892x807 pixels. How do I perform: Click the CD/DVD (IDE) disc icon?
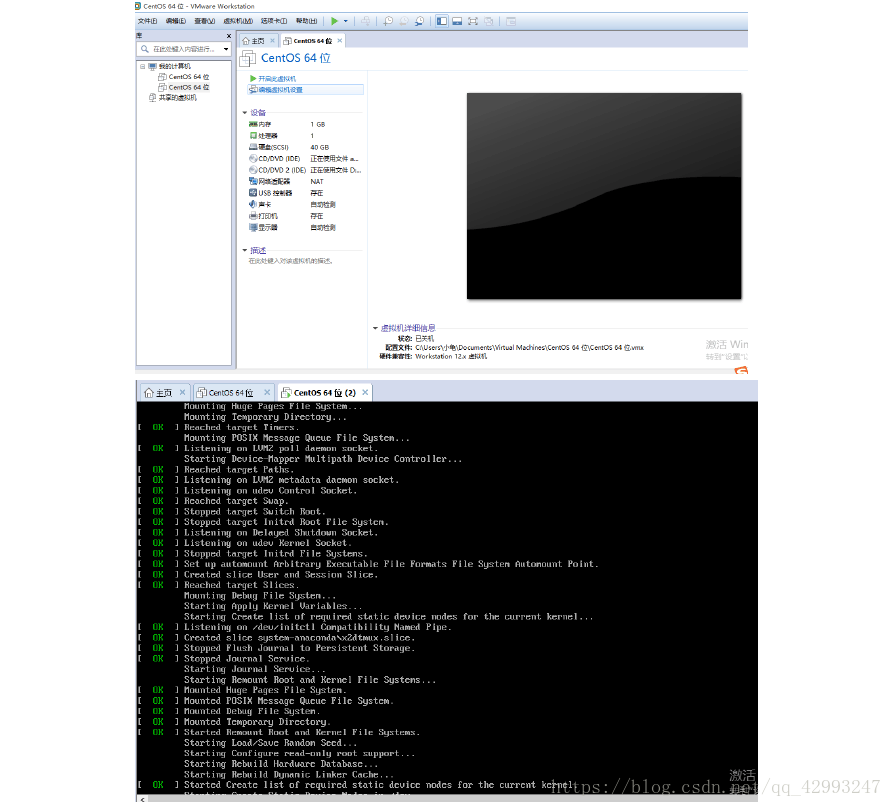pyautogui.click(x=253, y=158)
